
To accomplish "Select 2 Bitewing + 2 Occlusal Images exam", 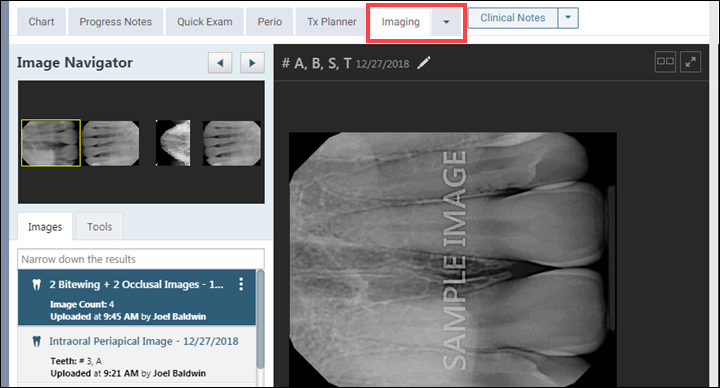I will [x=137, y=298].
